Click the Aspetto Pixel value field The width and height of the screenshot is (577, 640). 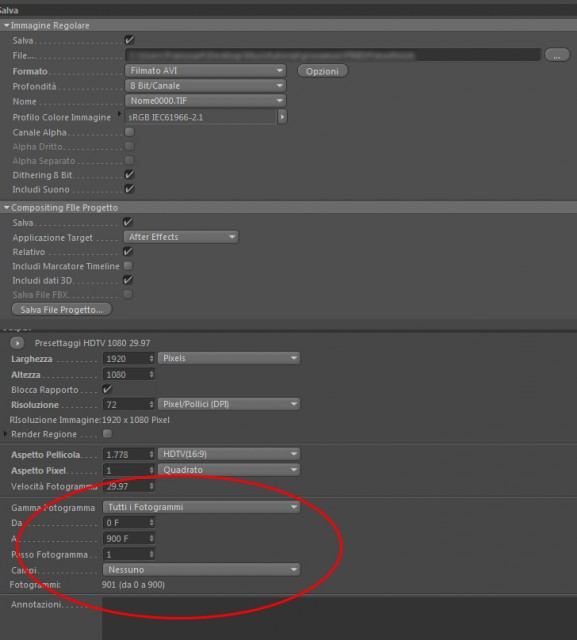tap(126, 470)
